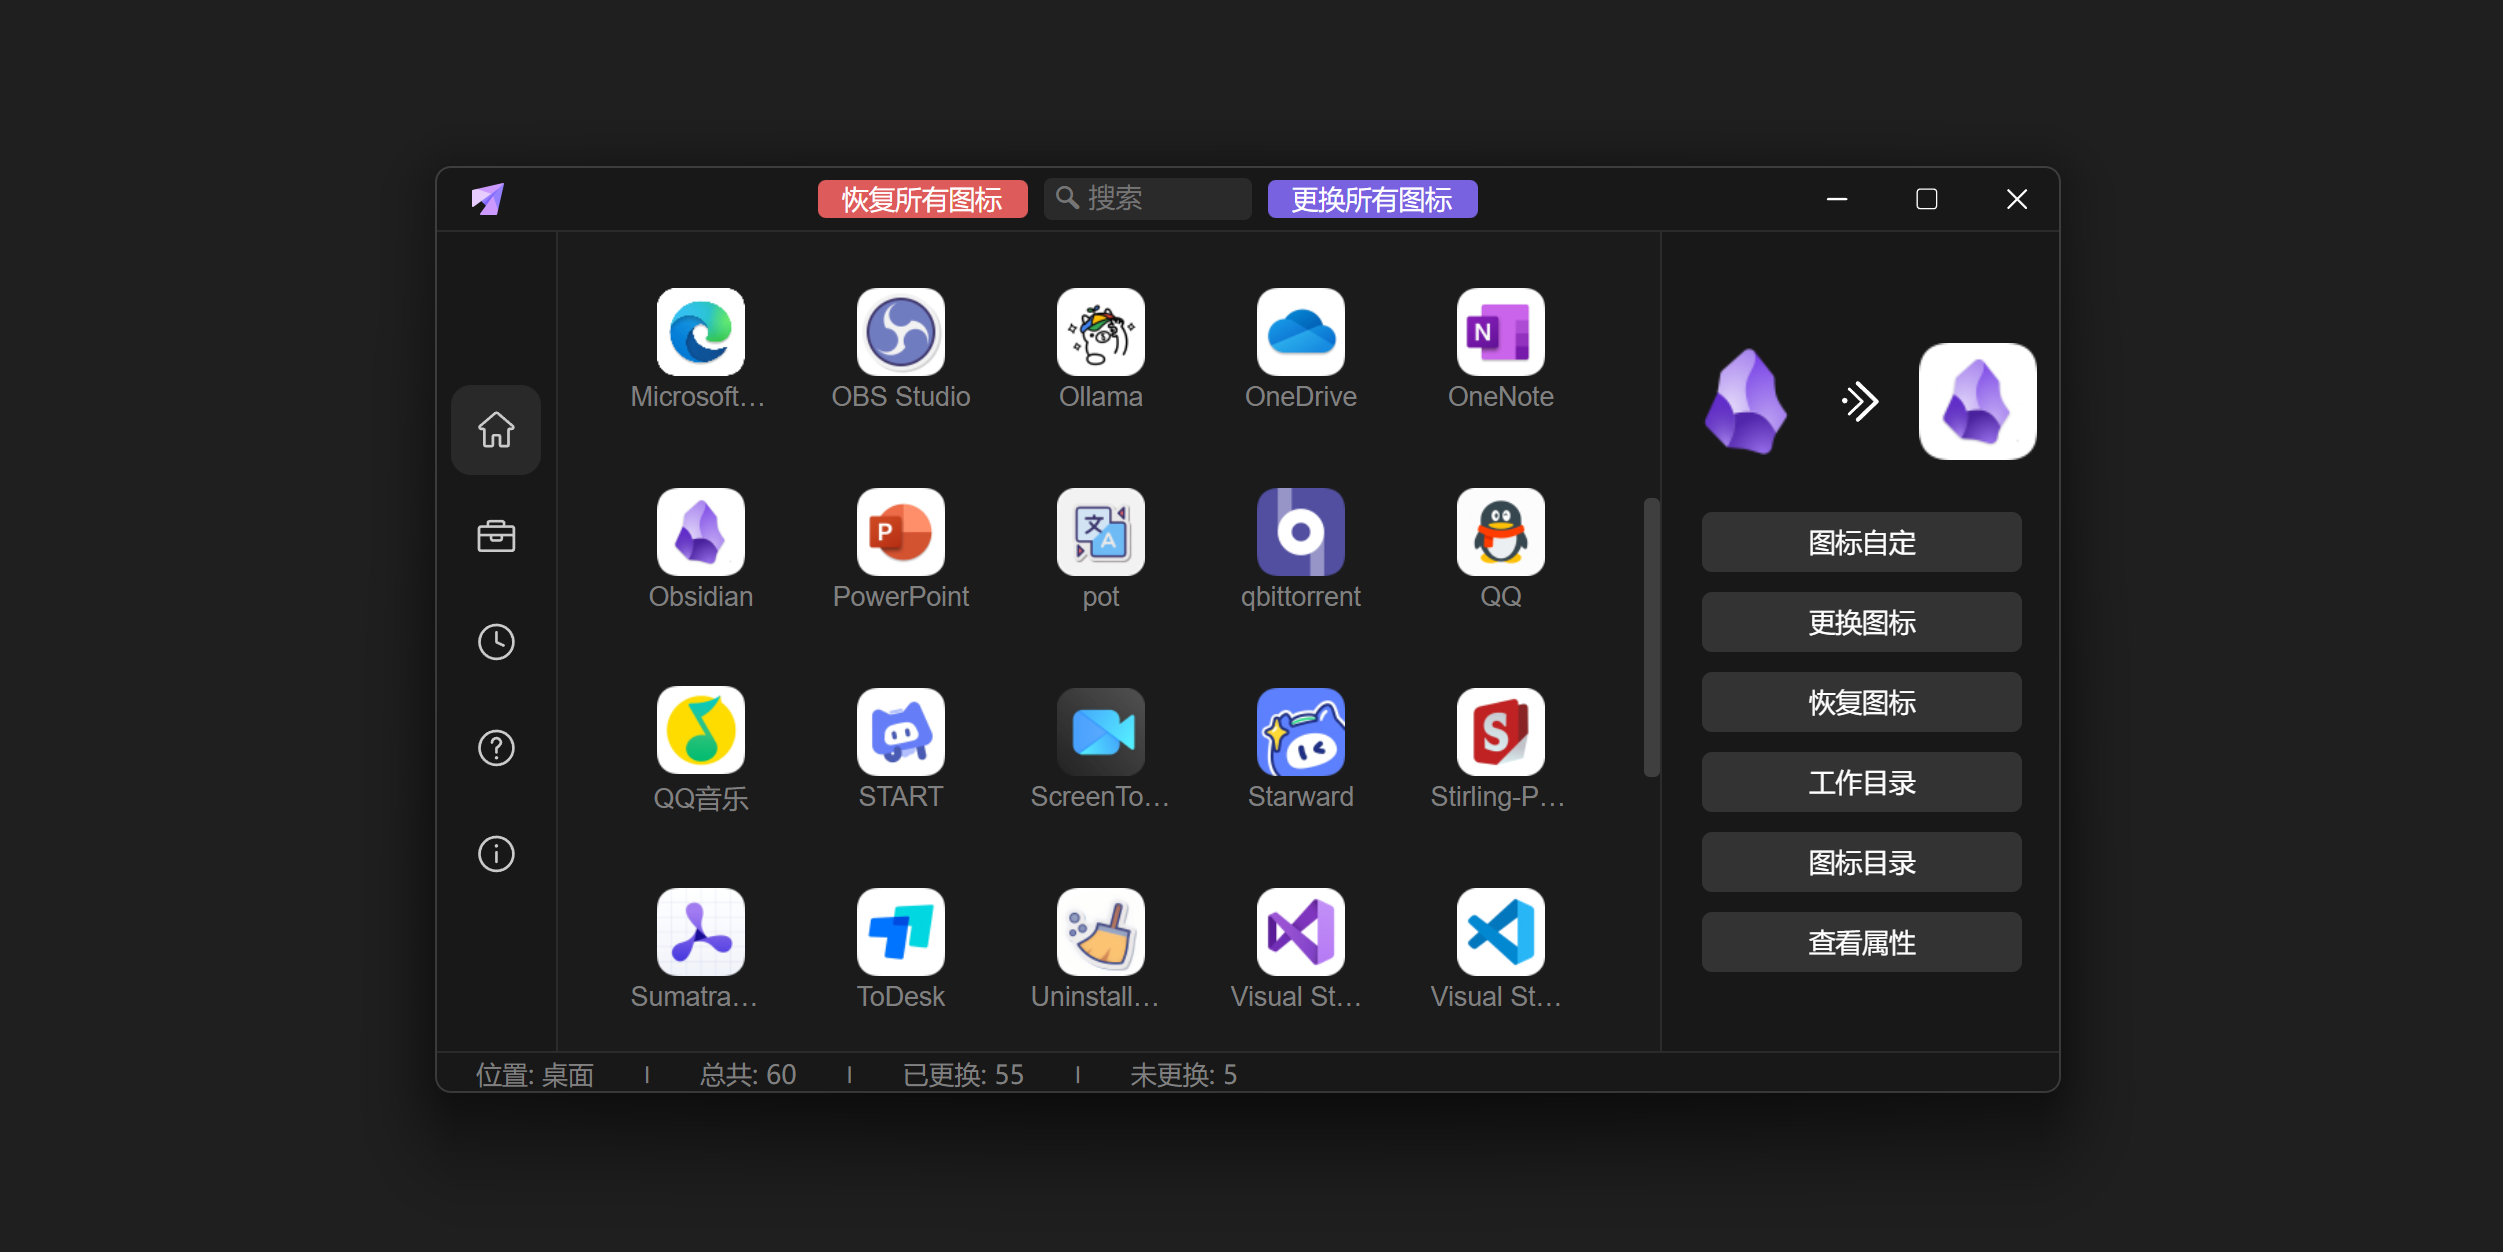The height and width of the screenshot is (1252, 2503).
Task: Select the qbittorrent icon
Action: click(x=1300, y=532)
